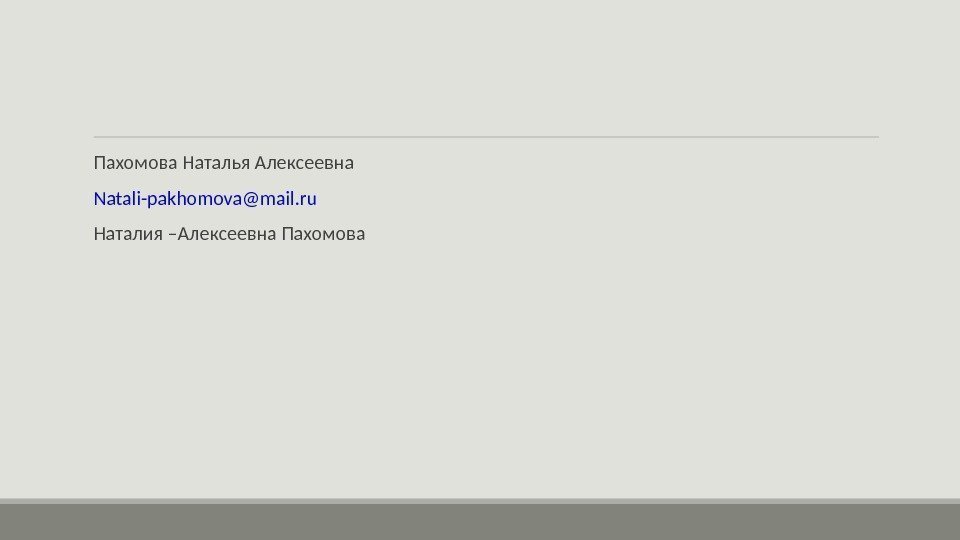Click the –Алексеевна word in third line
Viewport: 960px width, 540px height.
tap(222, 234)
